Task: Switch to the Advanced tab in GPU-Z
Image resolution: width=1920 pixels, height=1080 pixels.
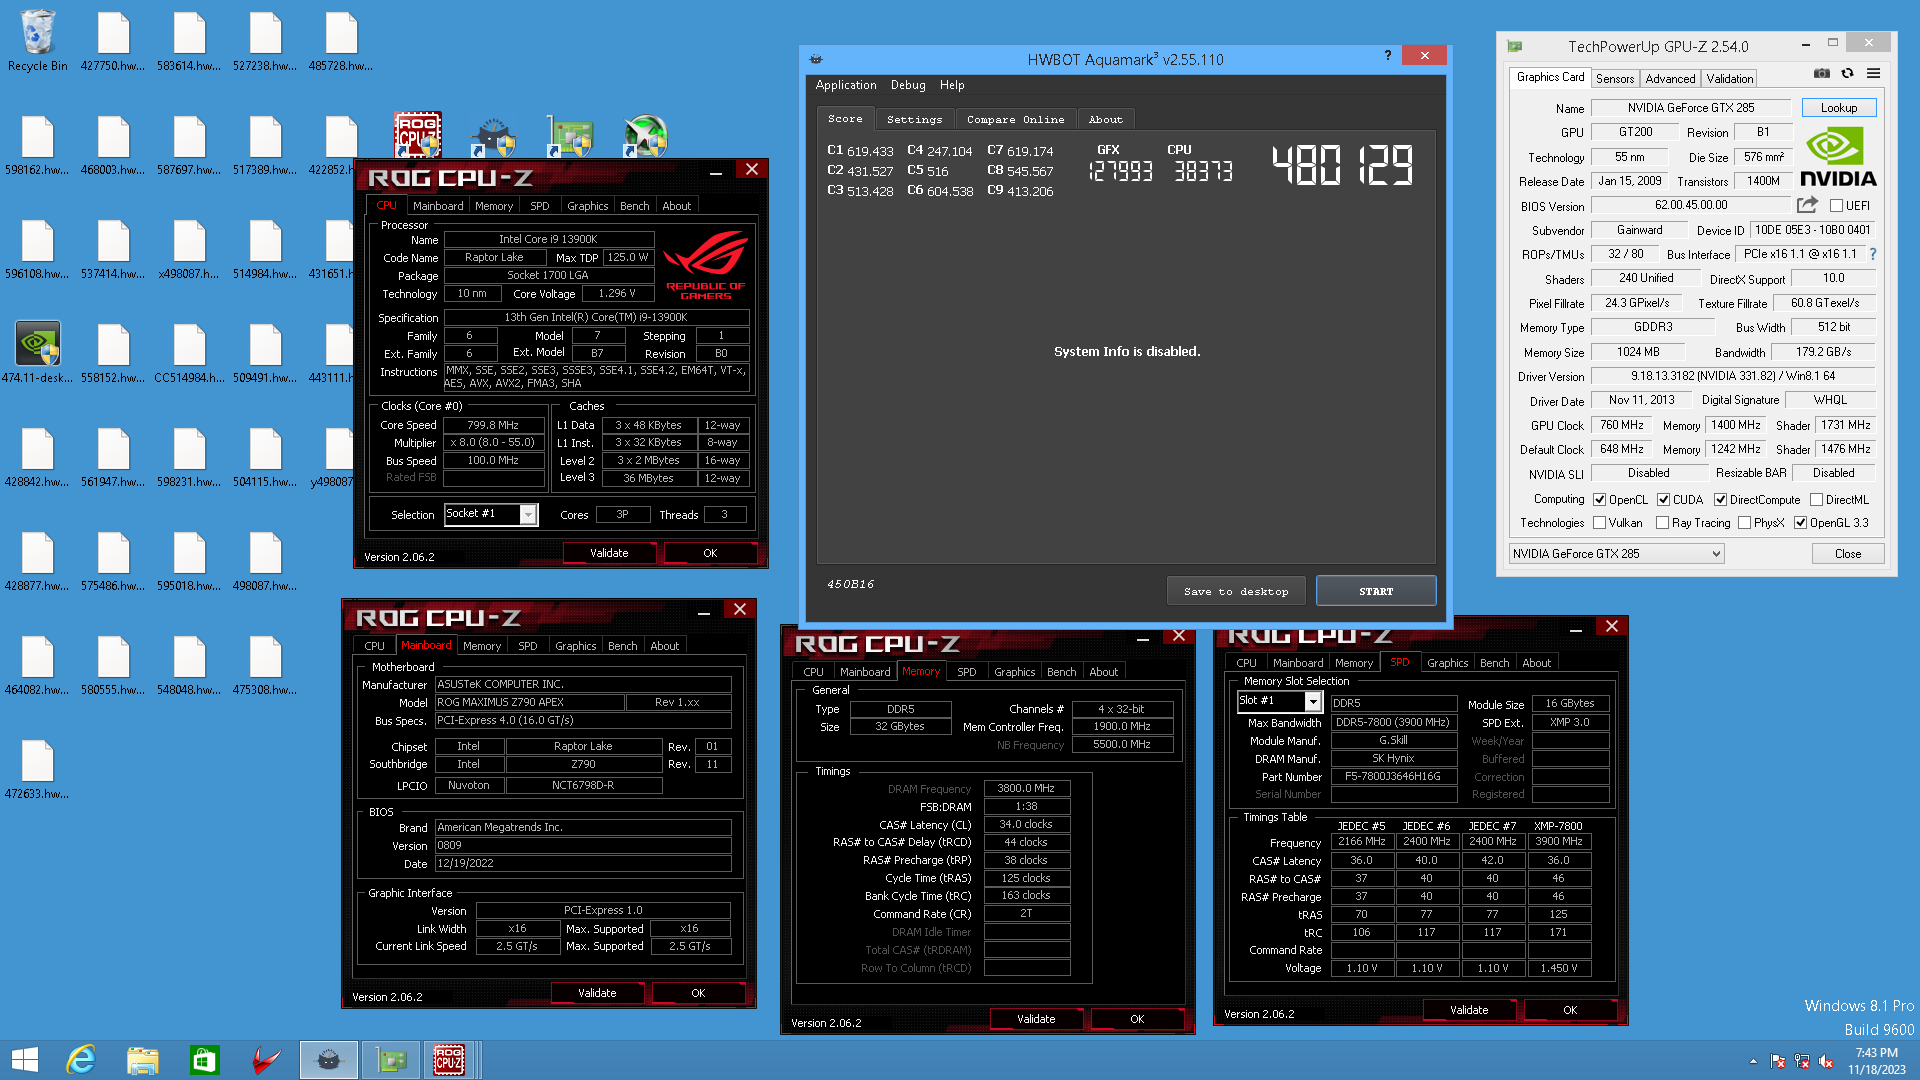Action: [1670, 79]
